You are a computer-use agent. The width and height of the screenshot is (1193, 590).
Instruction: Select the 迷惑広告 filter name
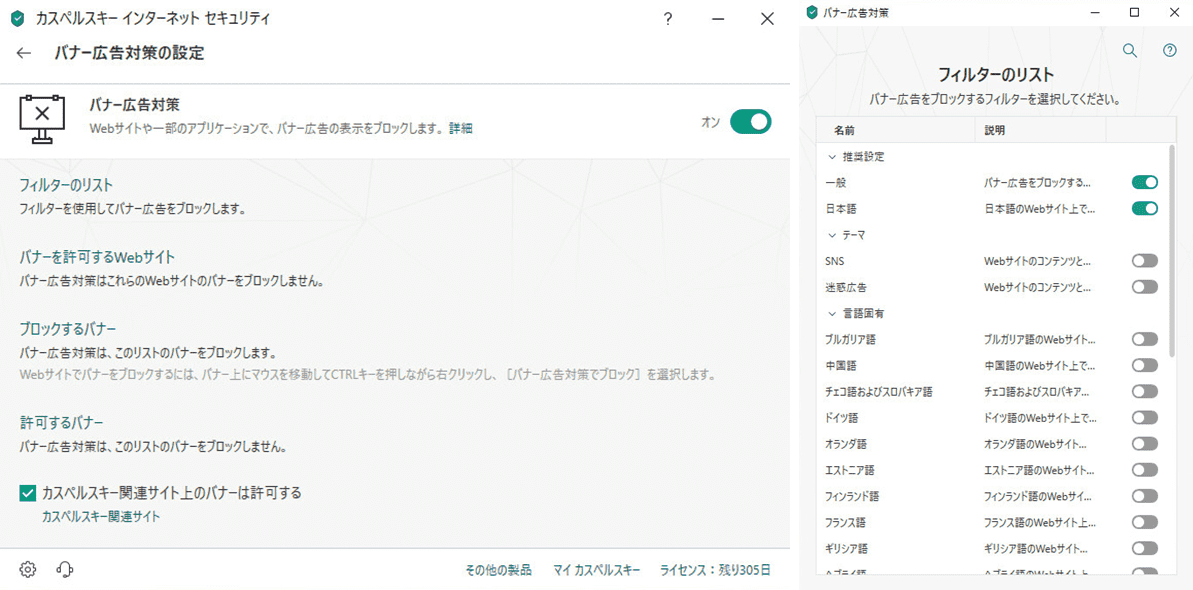845,288
